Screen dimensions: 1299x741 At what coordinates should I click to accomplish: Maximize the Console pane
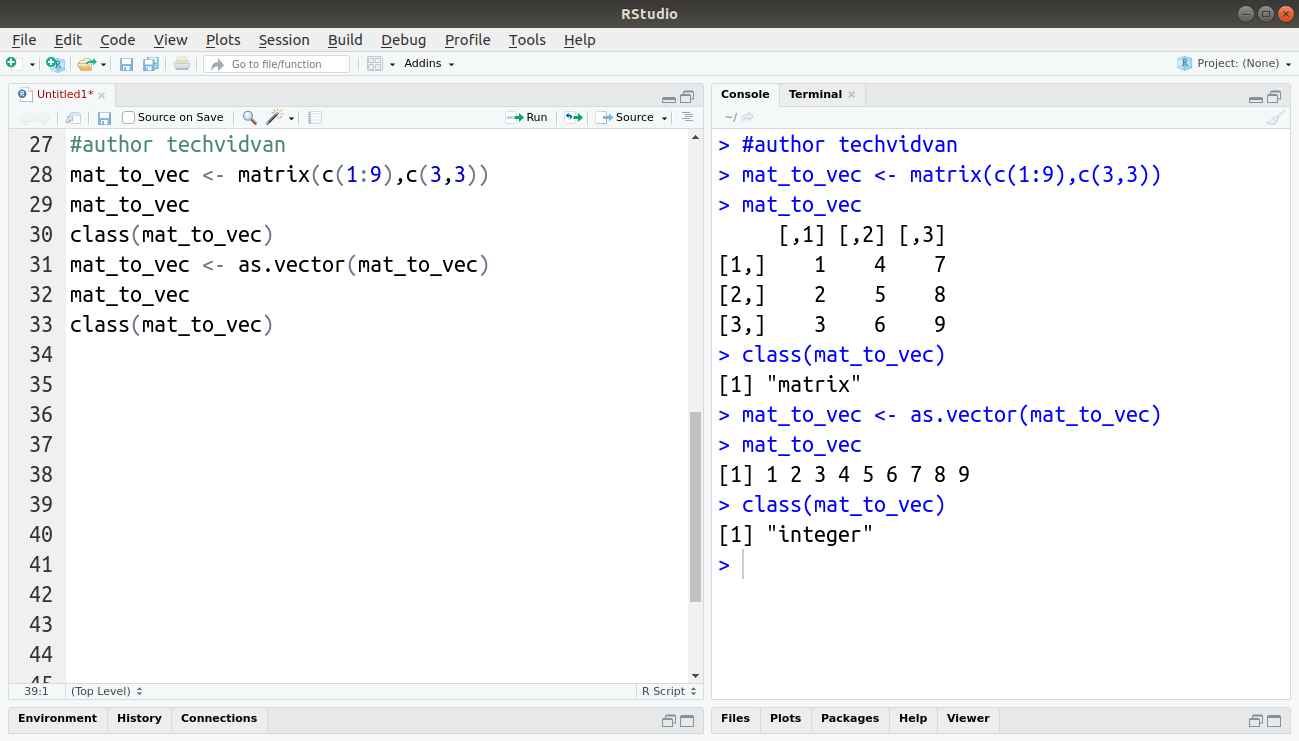tap(1274, 97)
